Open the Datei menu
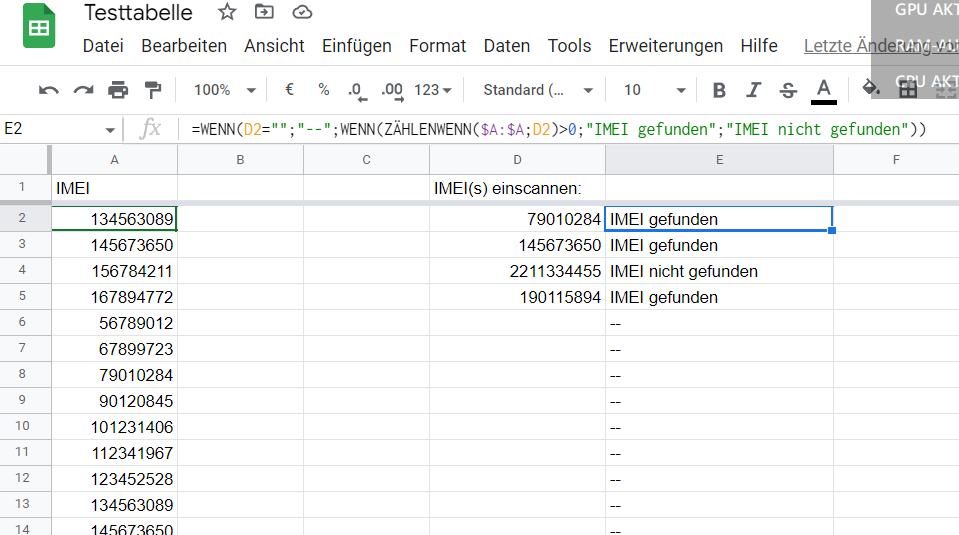959x535 pixels. pyautogui.click(x=103, y=46)
